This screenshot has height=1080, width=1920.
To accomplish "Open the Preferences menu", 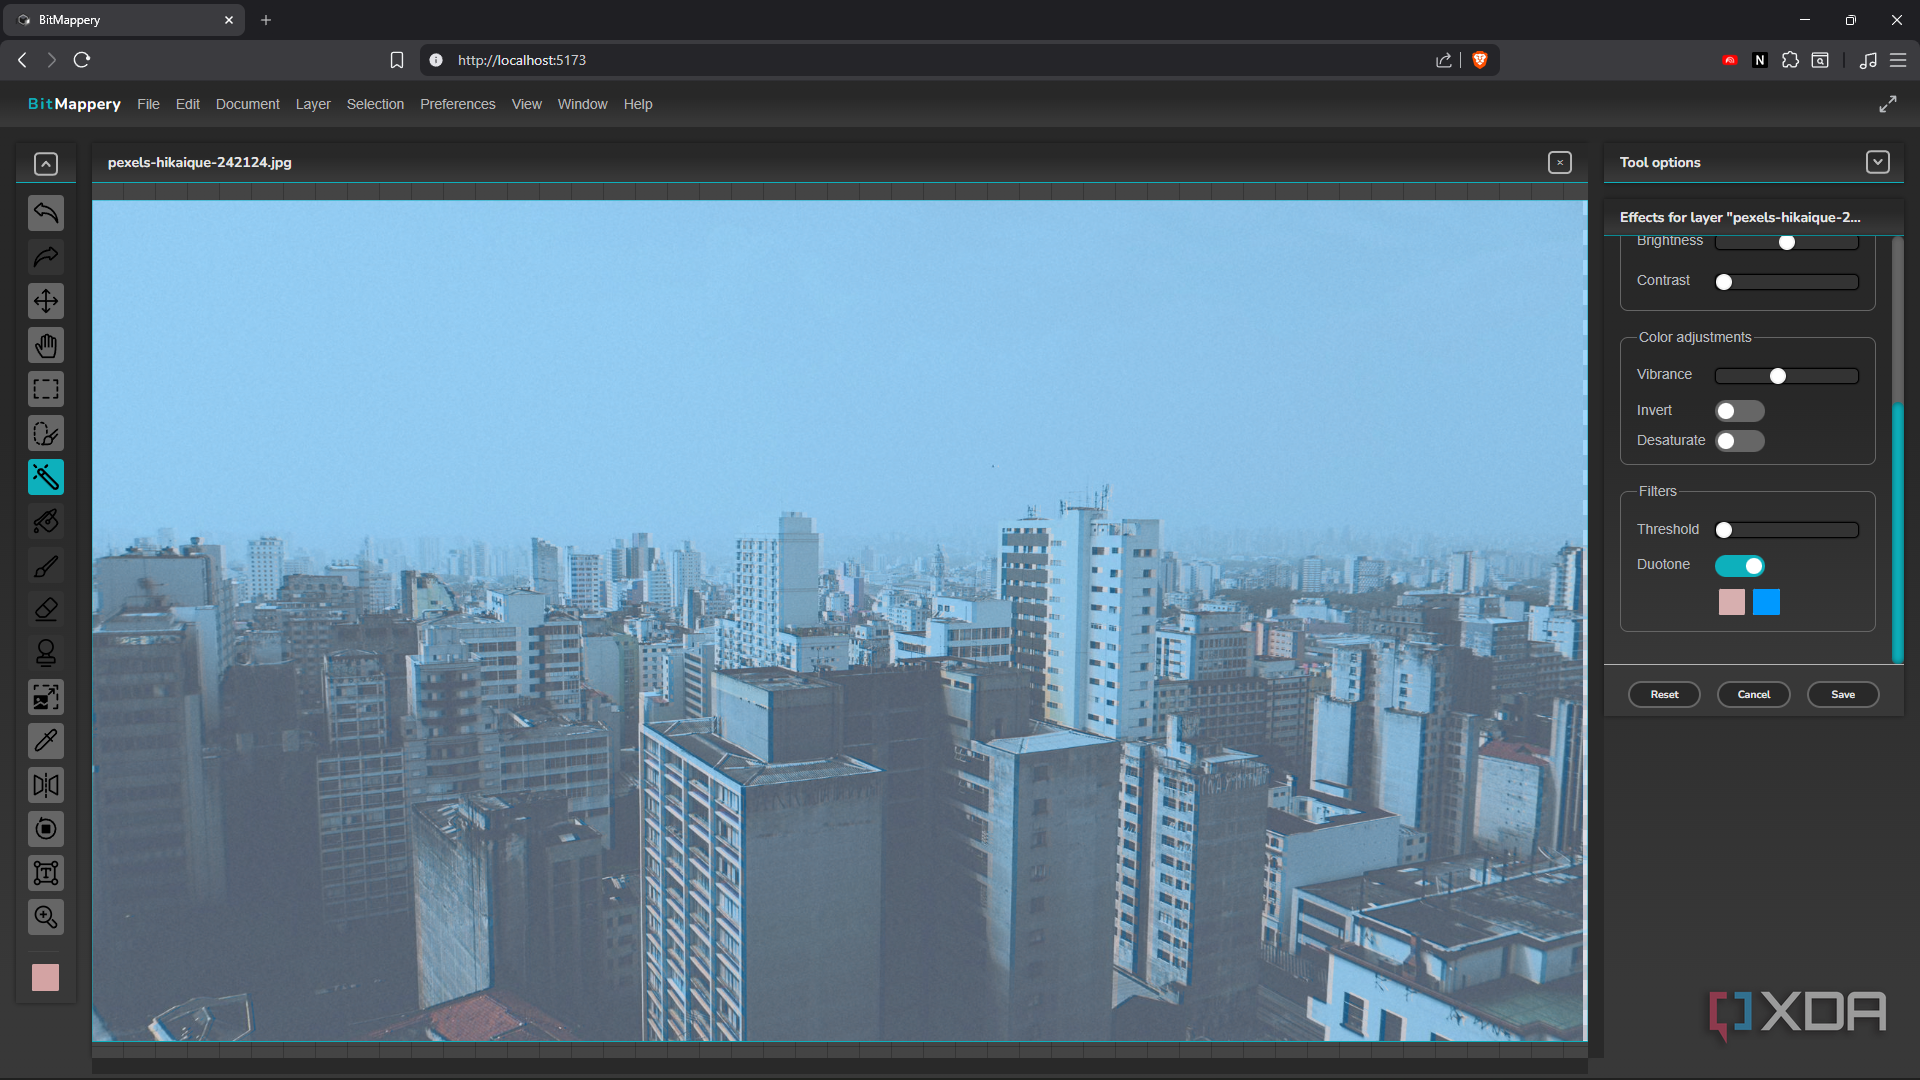I will (458, 104).
